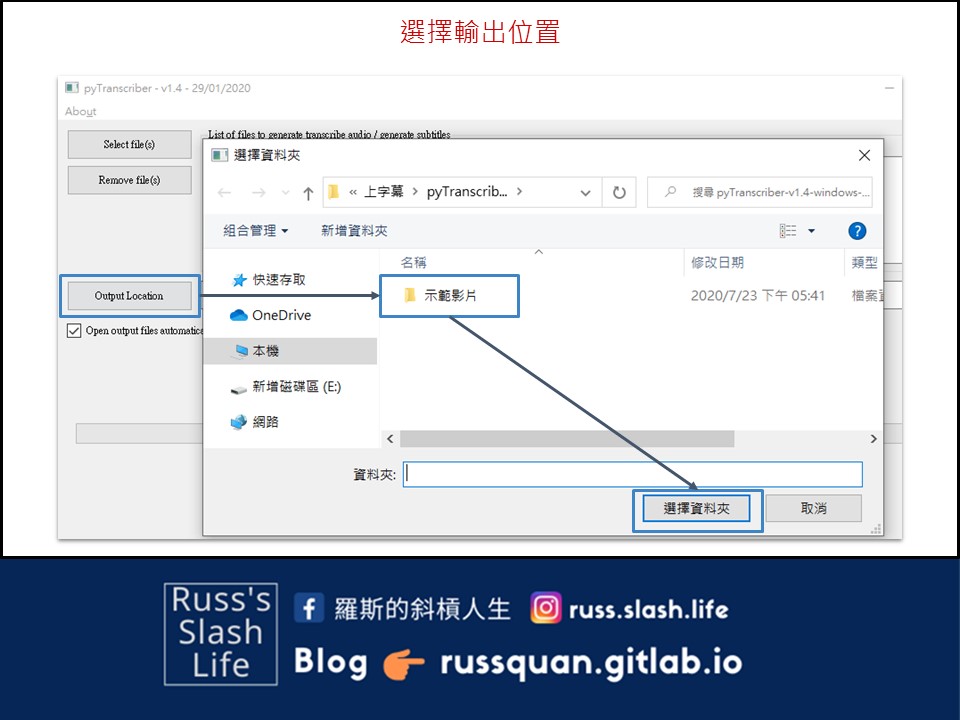Open the About menu
Screen dimensions: 960x720
click(x=81, y=111)
